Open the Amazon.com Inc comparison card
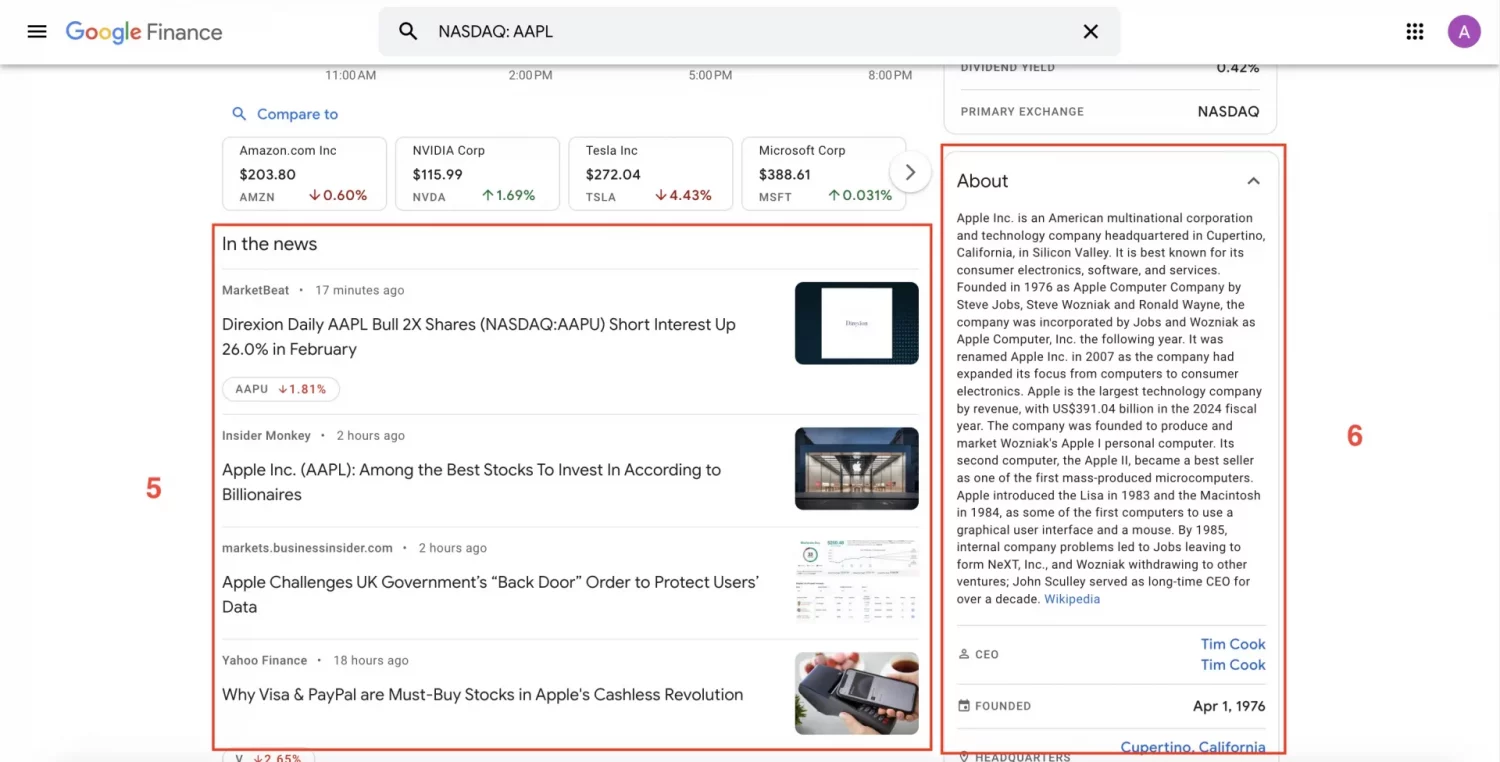1500x762 pixels. (x=304, y=174)
